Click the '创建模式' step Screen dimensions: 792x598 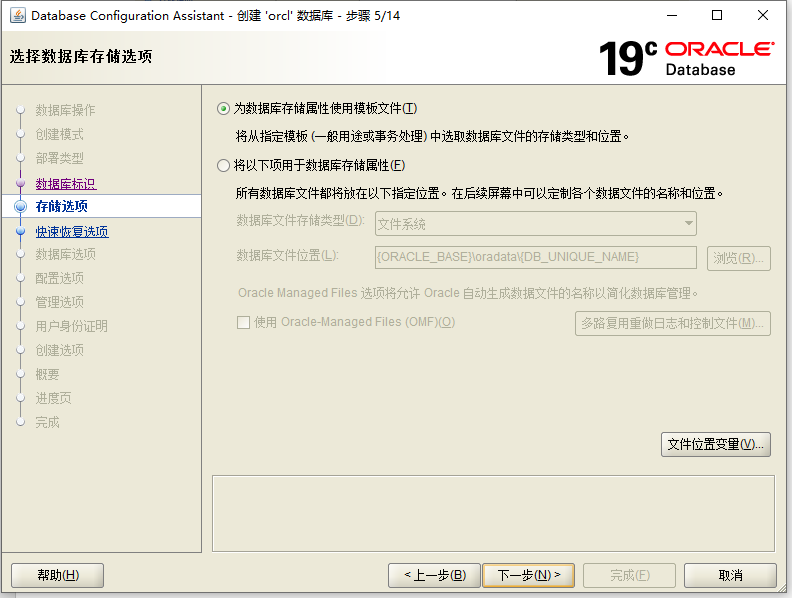tap(60, 134)
